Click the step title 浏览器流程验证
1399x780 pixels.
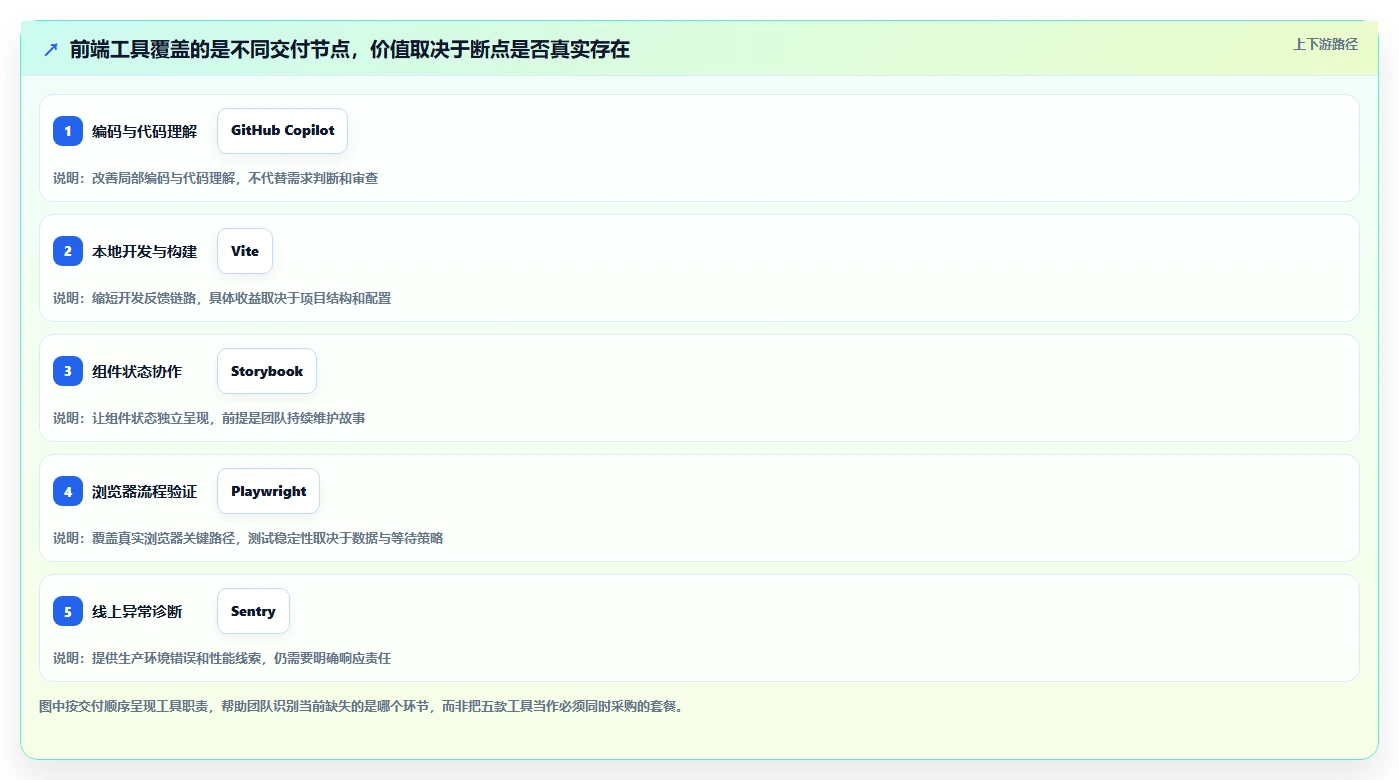(145, 491)
